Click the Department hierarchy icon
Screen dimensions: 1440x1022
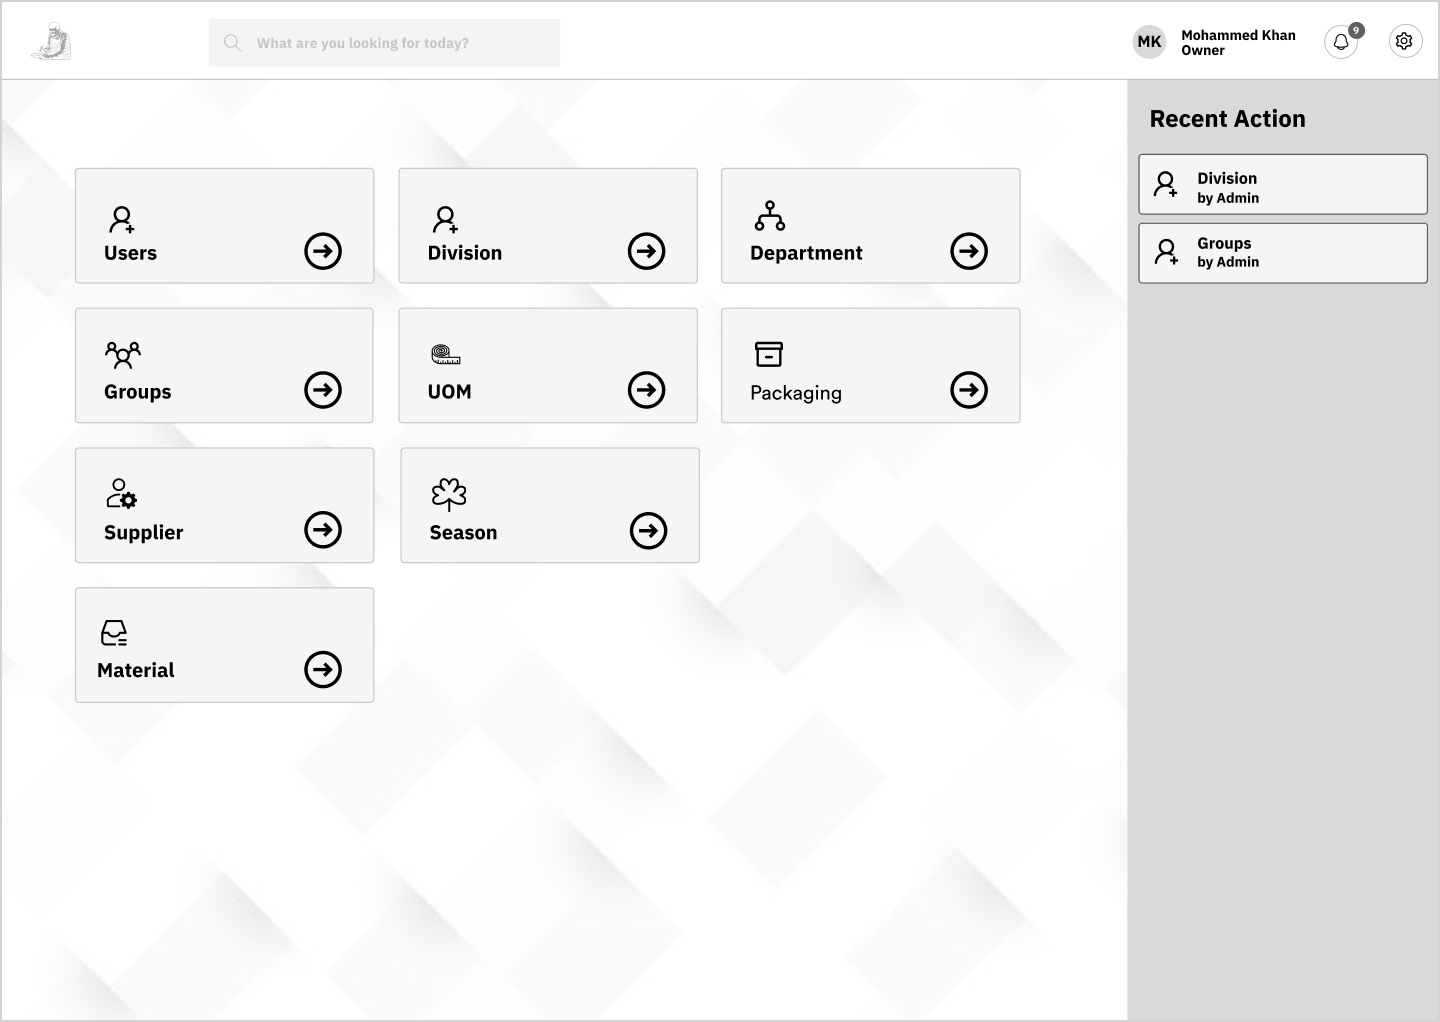(x=770, y=216)
